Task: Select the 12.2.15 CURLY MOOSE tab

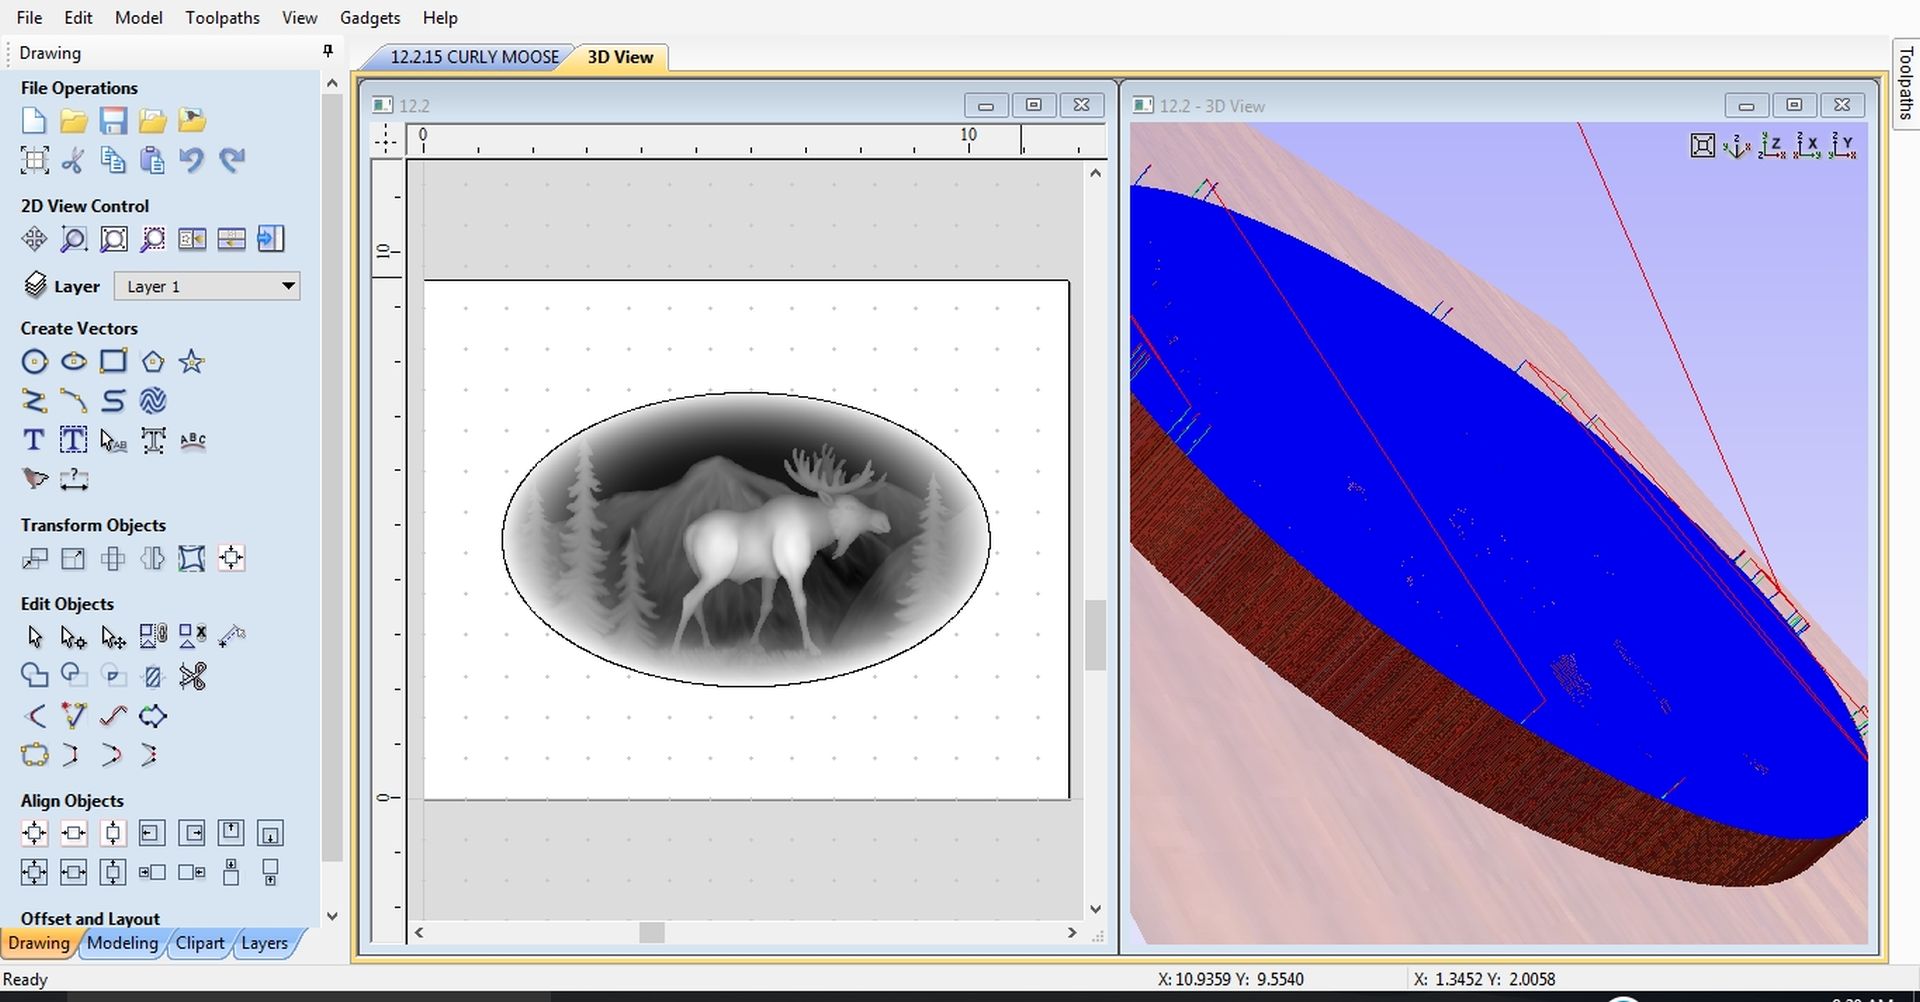Action: (473, 57)
